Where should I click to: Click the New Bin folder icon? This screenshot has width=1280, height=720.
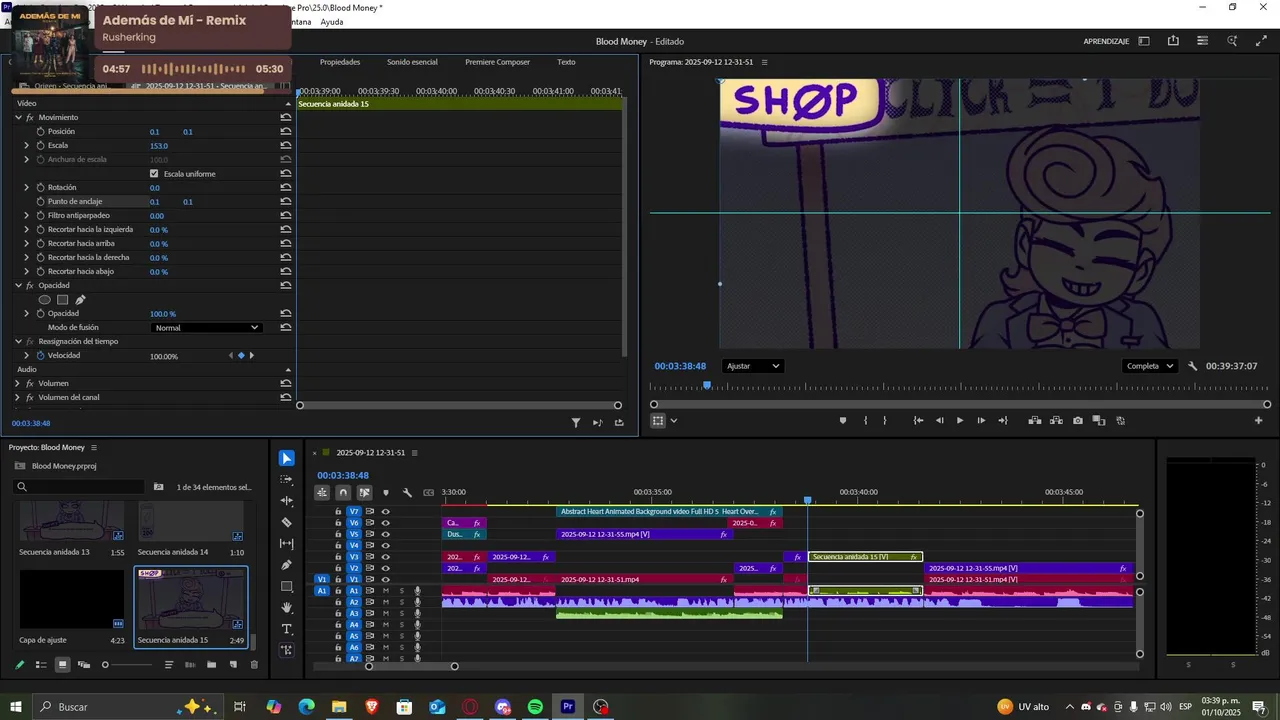click(x=212, y=664)
